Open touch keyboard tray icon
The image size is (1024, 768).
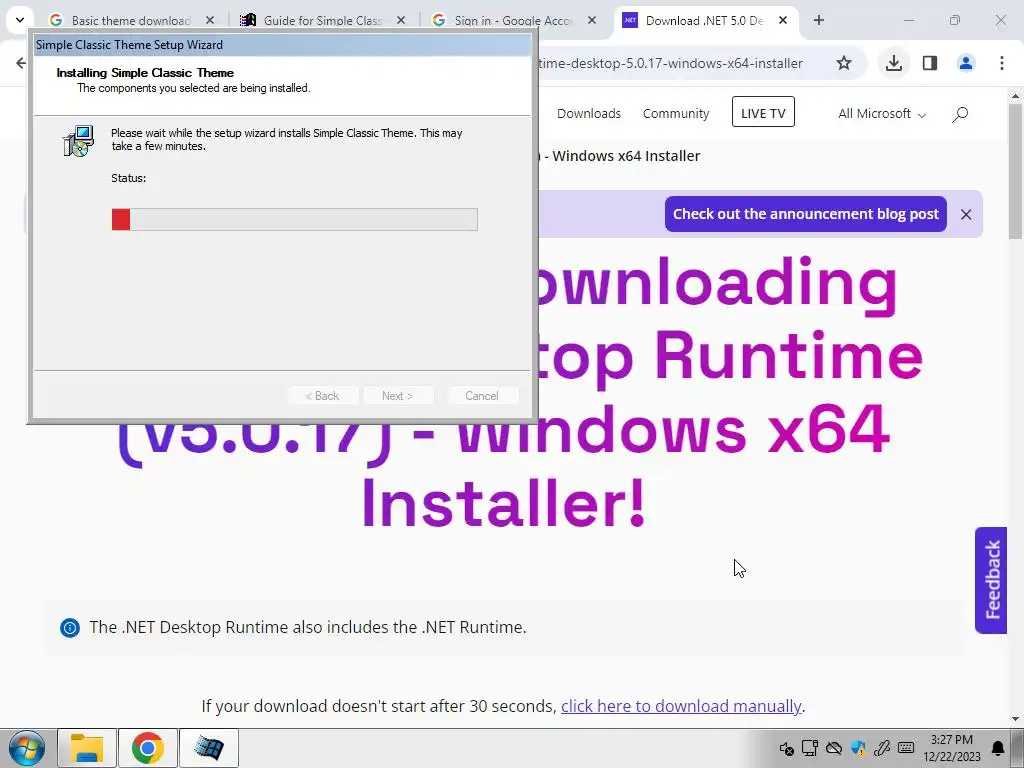point(906,748)
